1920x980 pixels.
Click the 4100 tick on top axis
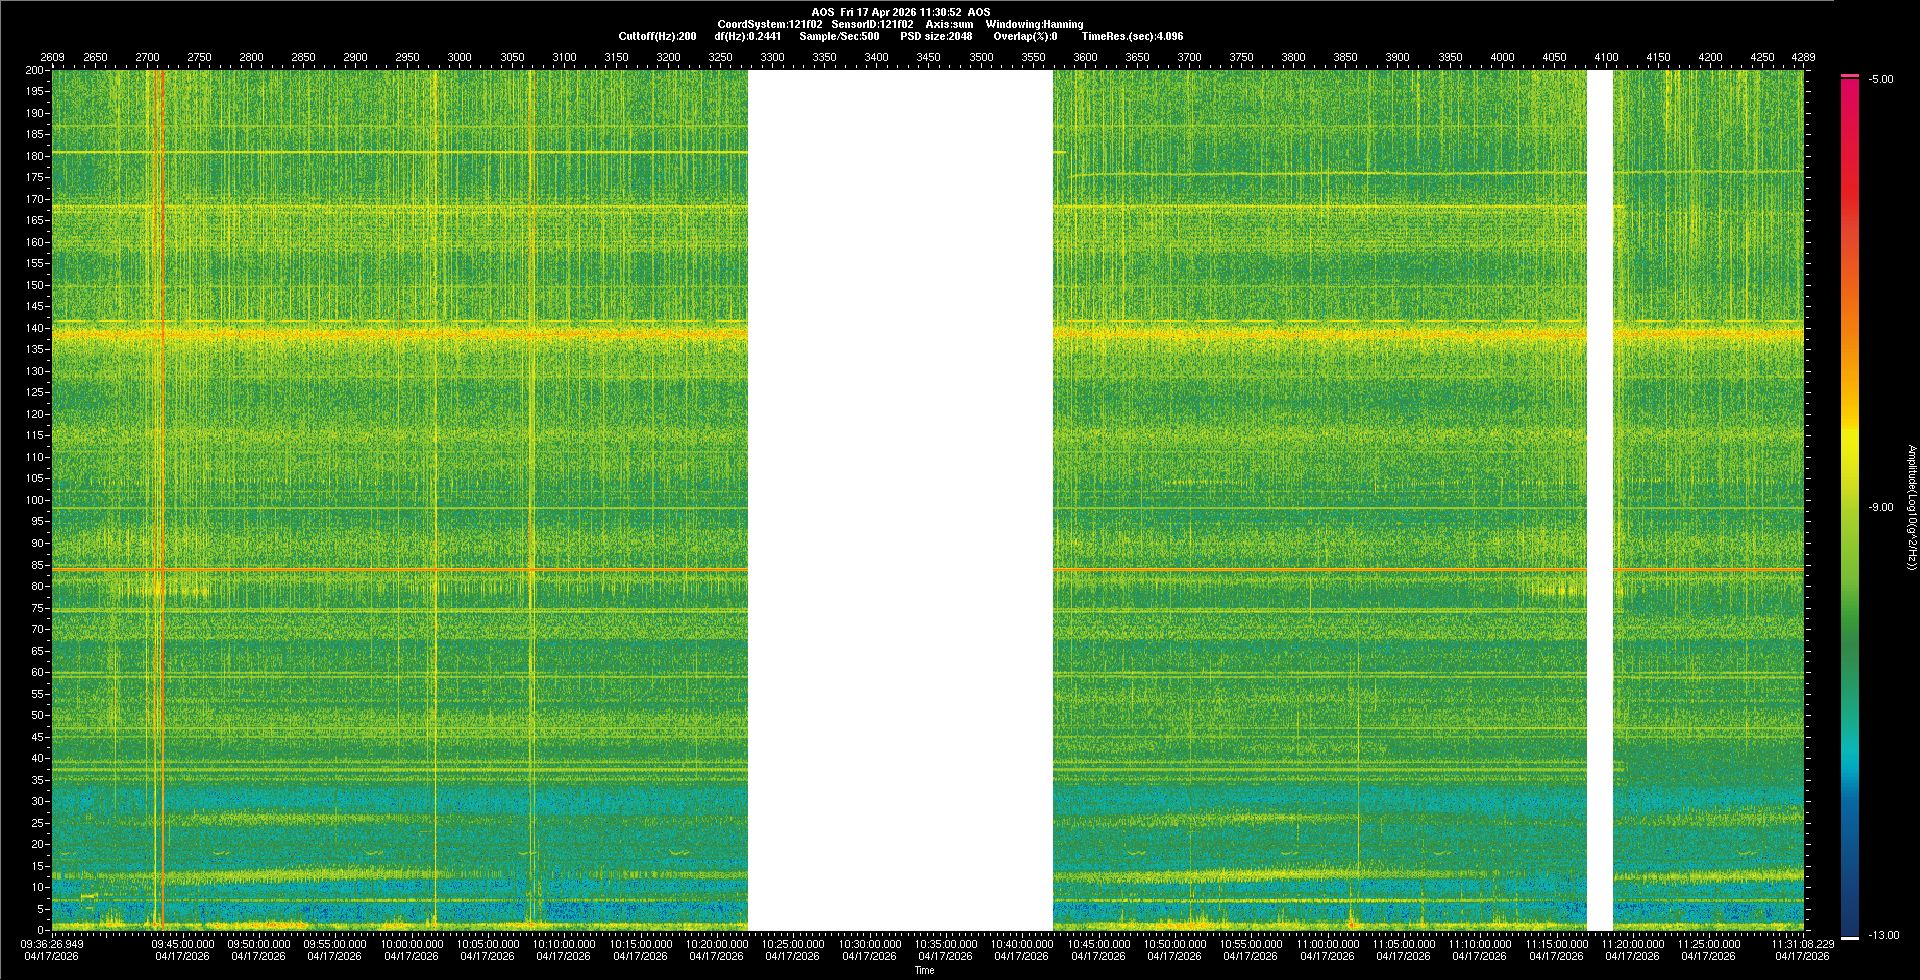click(1606, 57)
